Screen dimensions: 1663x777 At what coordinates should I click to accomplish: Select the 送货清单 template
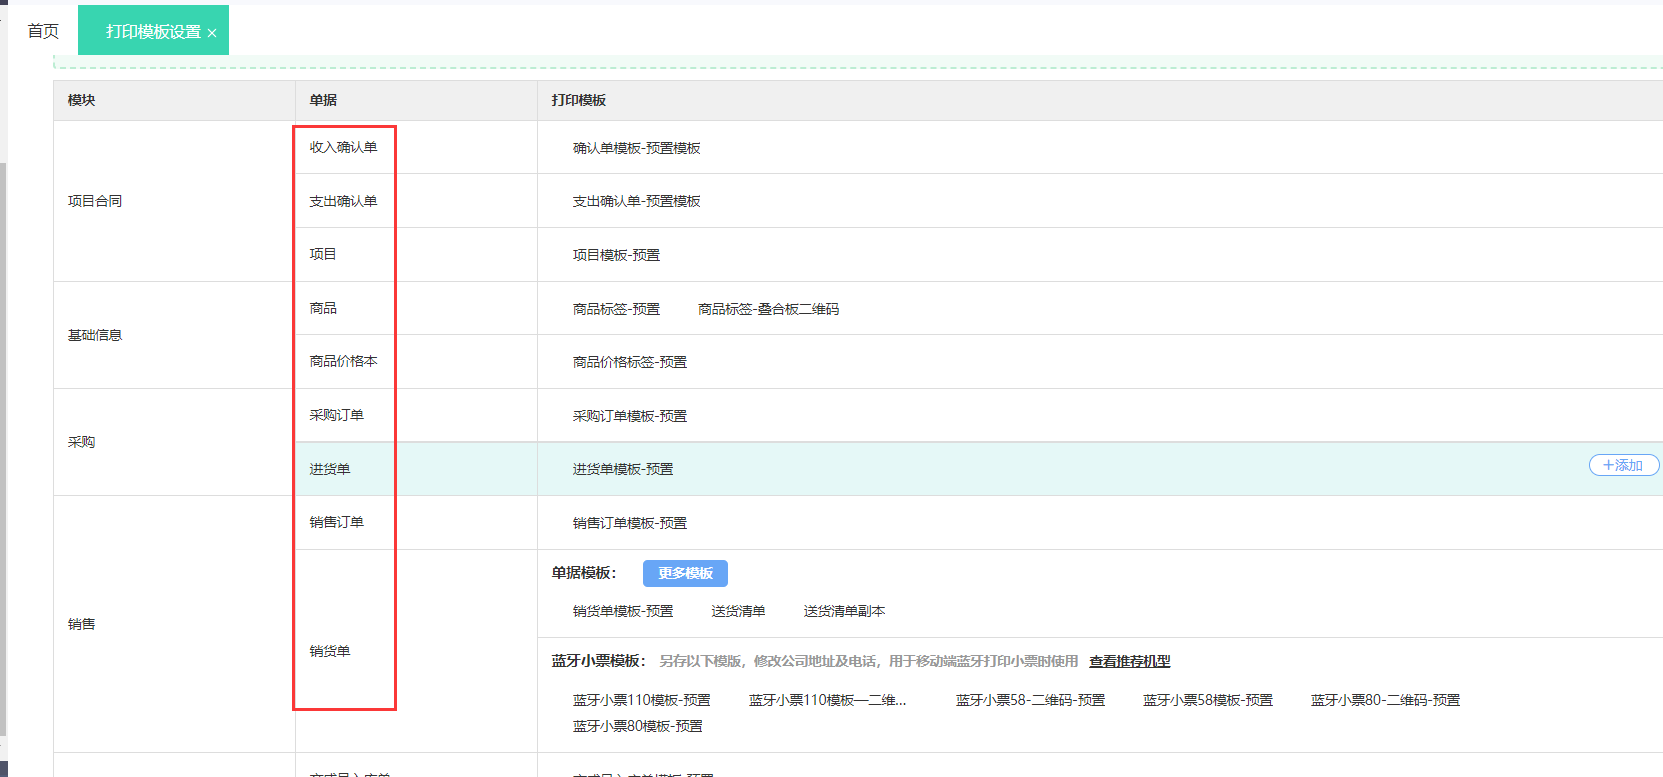pyautogui.click(x=738, y=611)
